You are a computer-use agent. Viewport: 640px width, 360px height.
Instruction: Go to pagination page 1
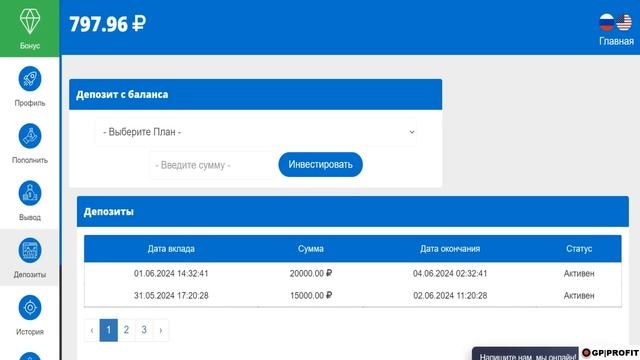(x=109, y=330)
